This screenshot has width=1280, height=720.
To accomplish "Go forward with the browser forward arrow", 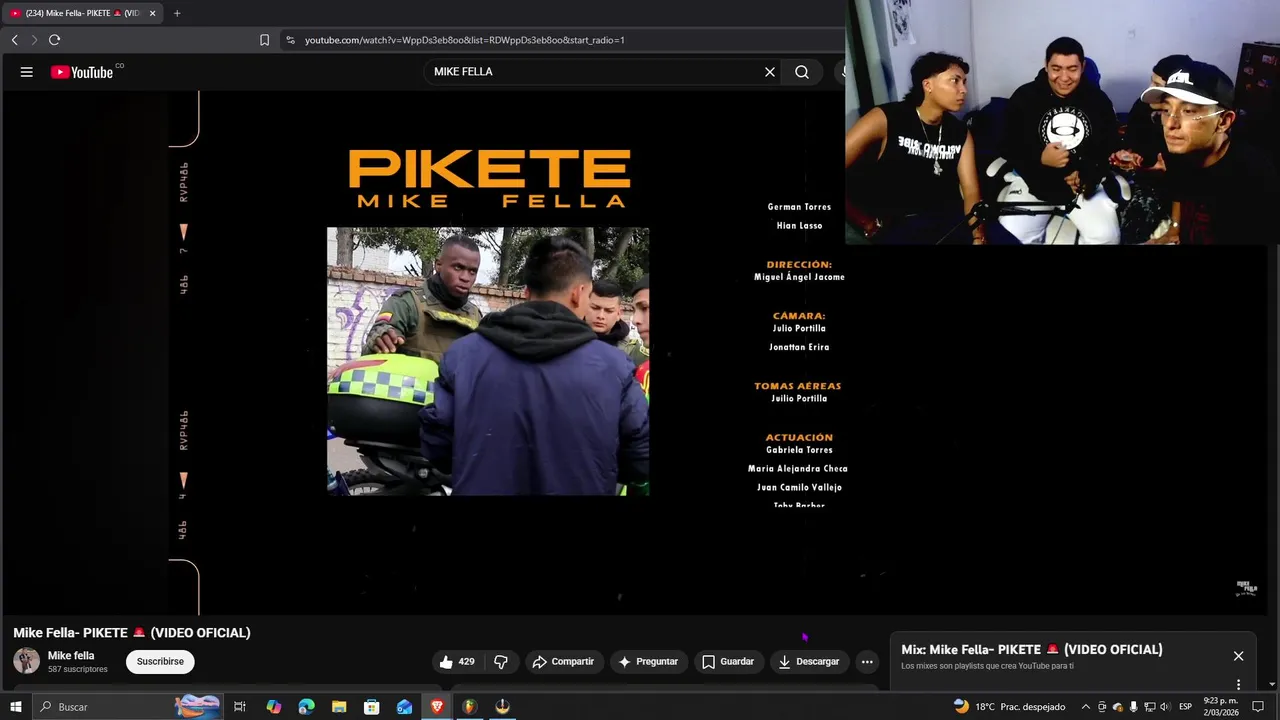I will pyautogui.click(x=34, y=40).
